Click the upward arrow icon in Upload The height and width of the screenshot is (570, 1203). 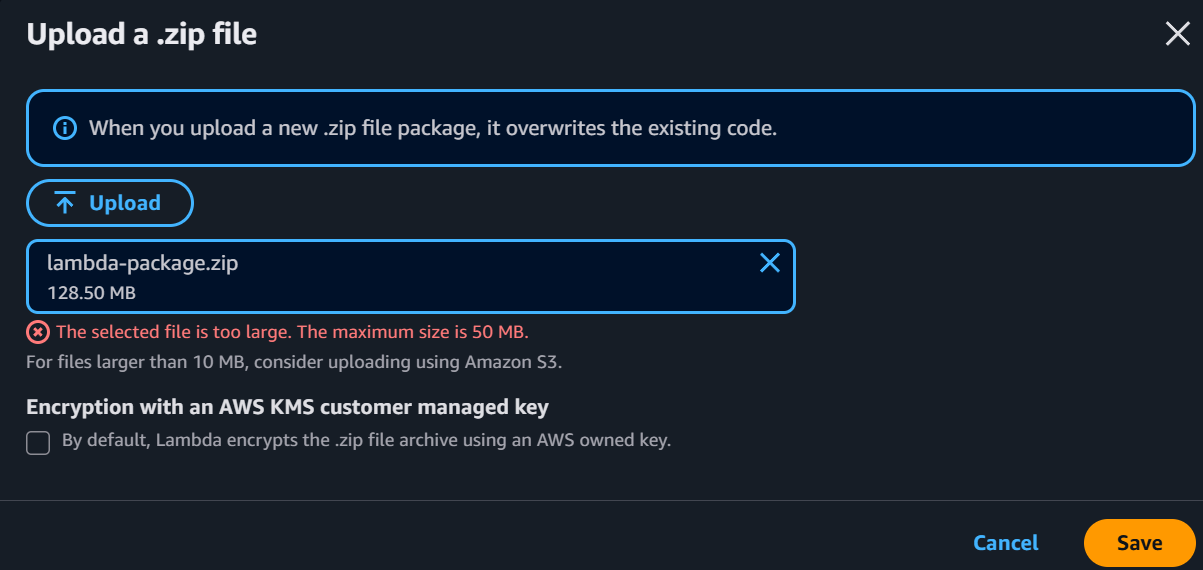point(65,203)
